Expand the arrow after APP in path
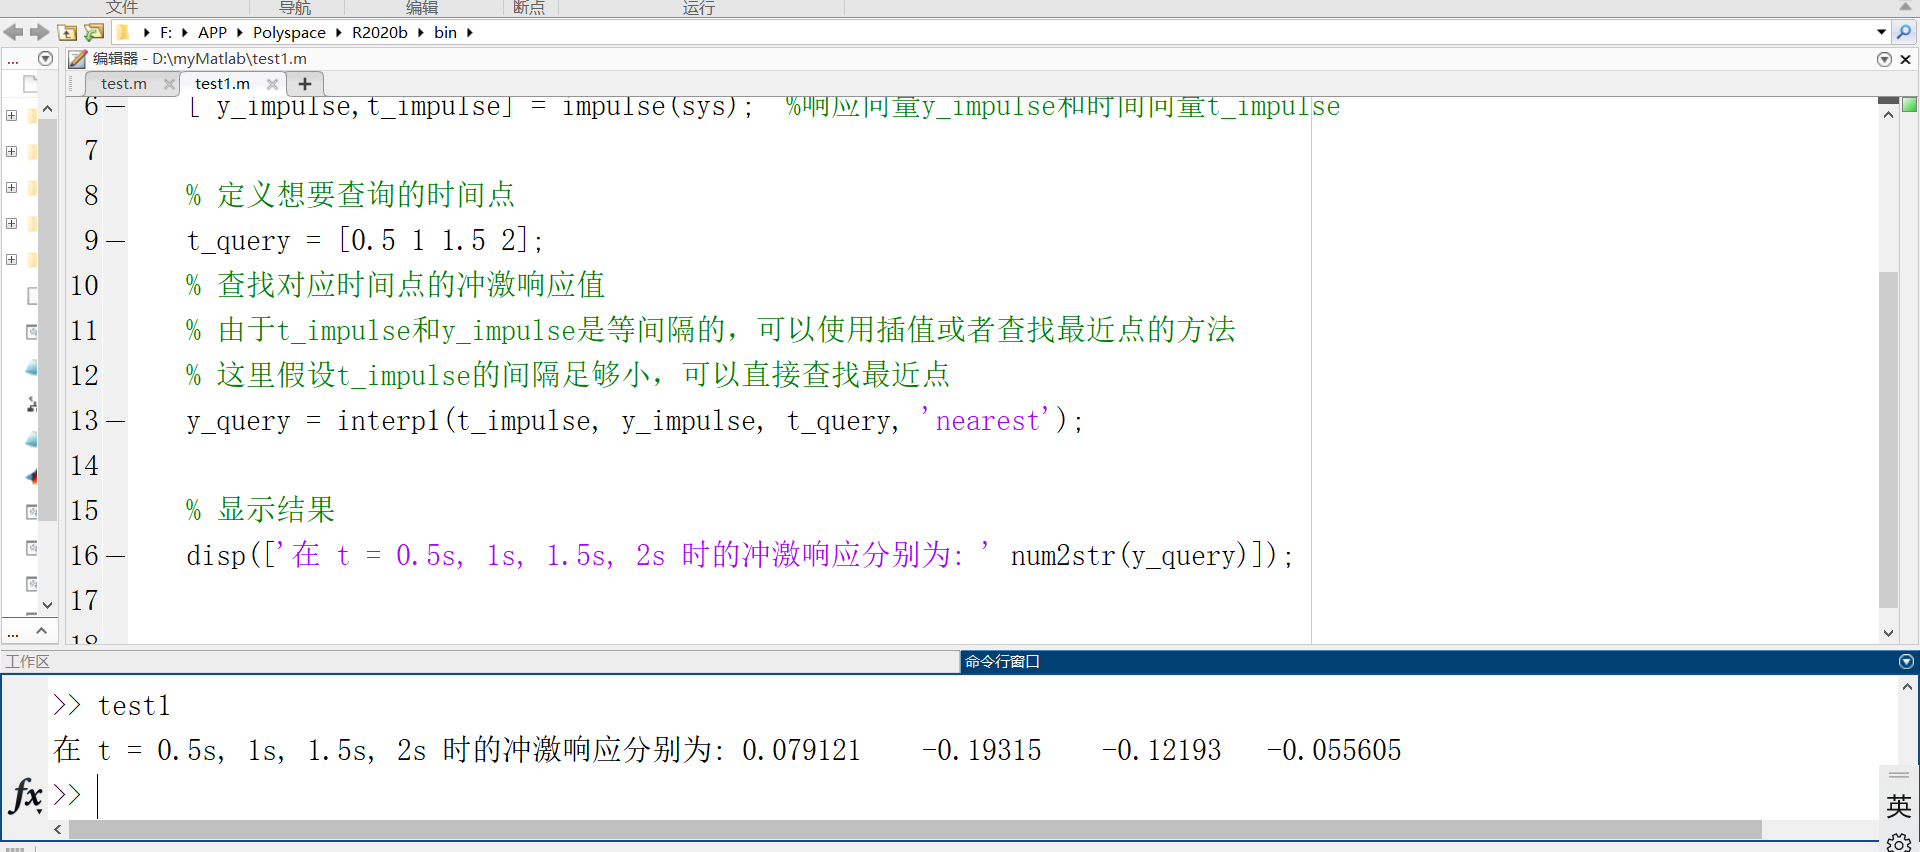Image resolution: width=1920 pixels, height=852 pixels. click(x=240, y=32)
